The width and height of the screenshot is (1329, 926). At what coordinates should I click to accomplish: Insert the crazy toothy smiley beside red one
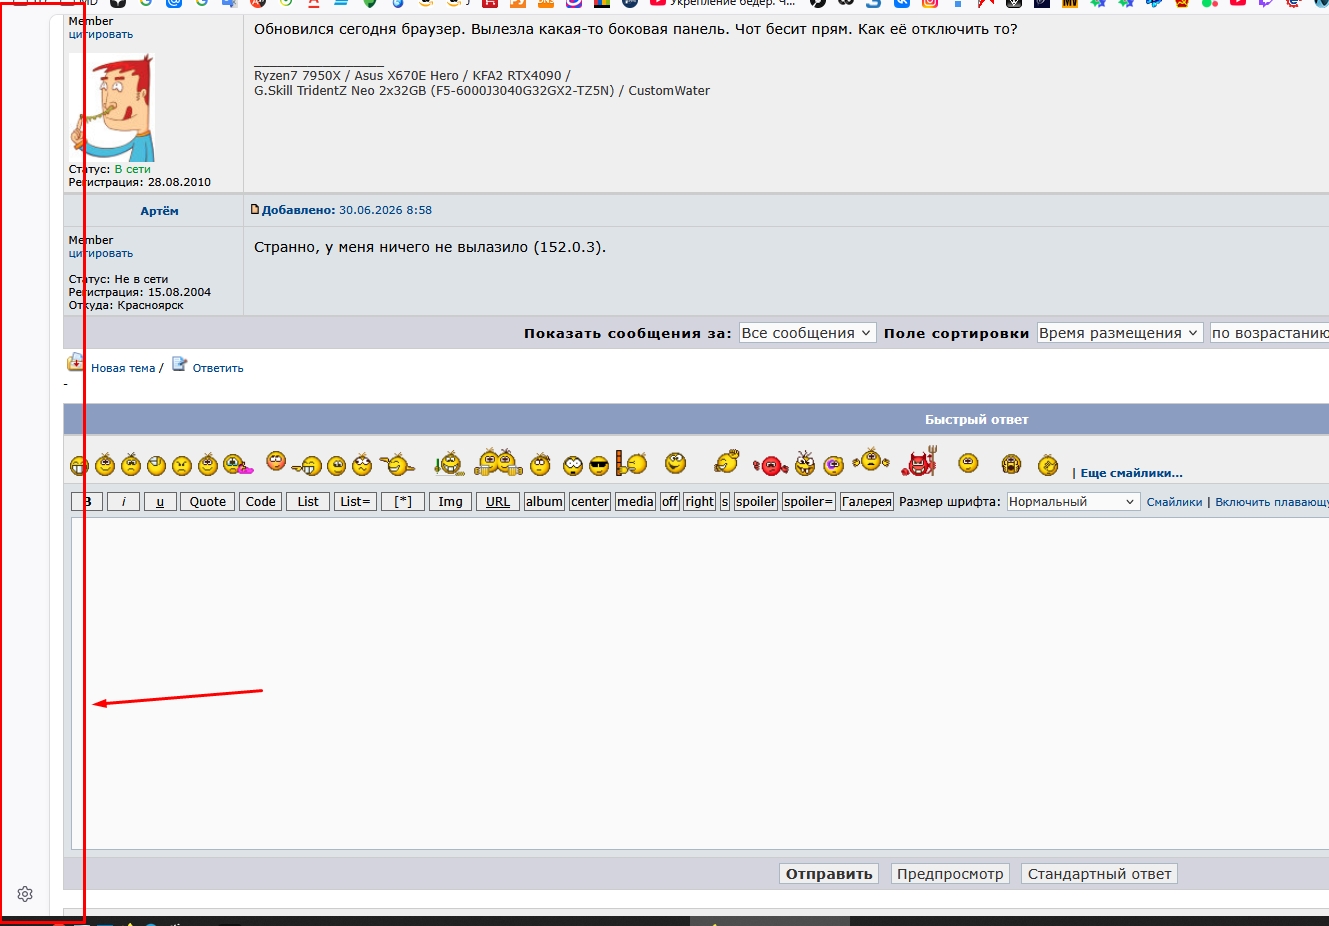click(805, 463)
